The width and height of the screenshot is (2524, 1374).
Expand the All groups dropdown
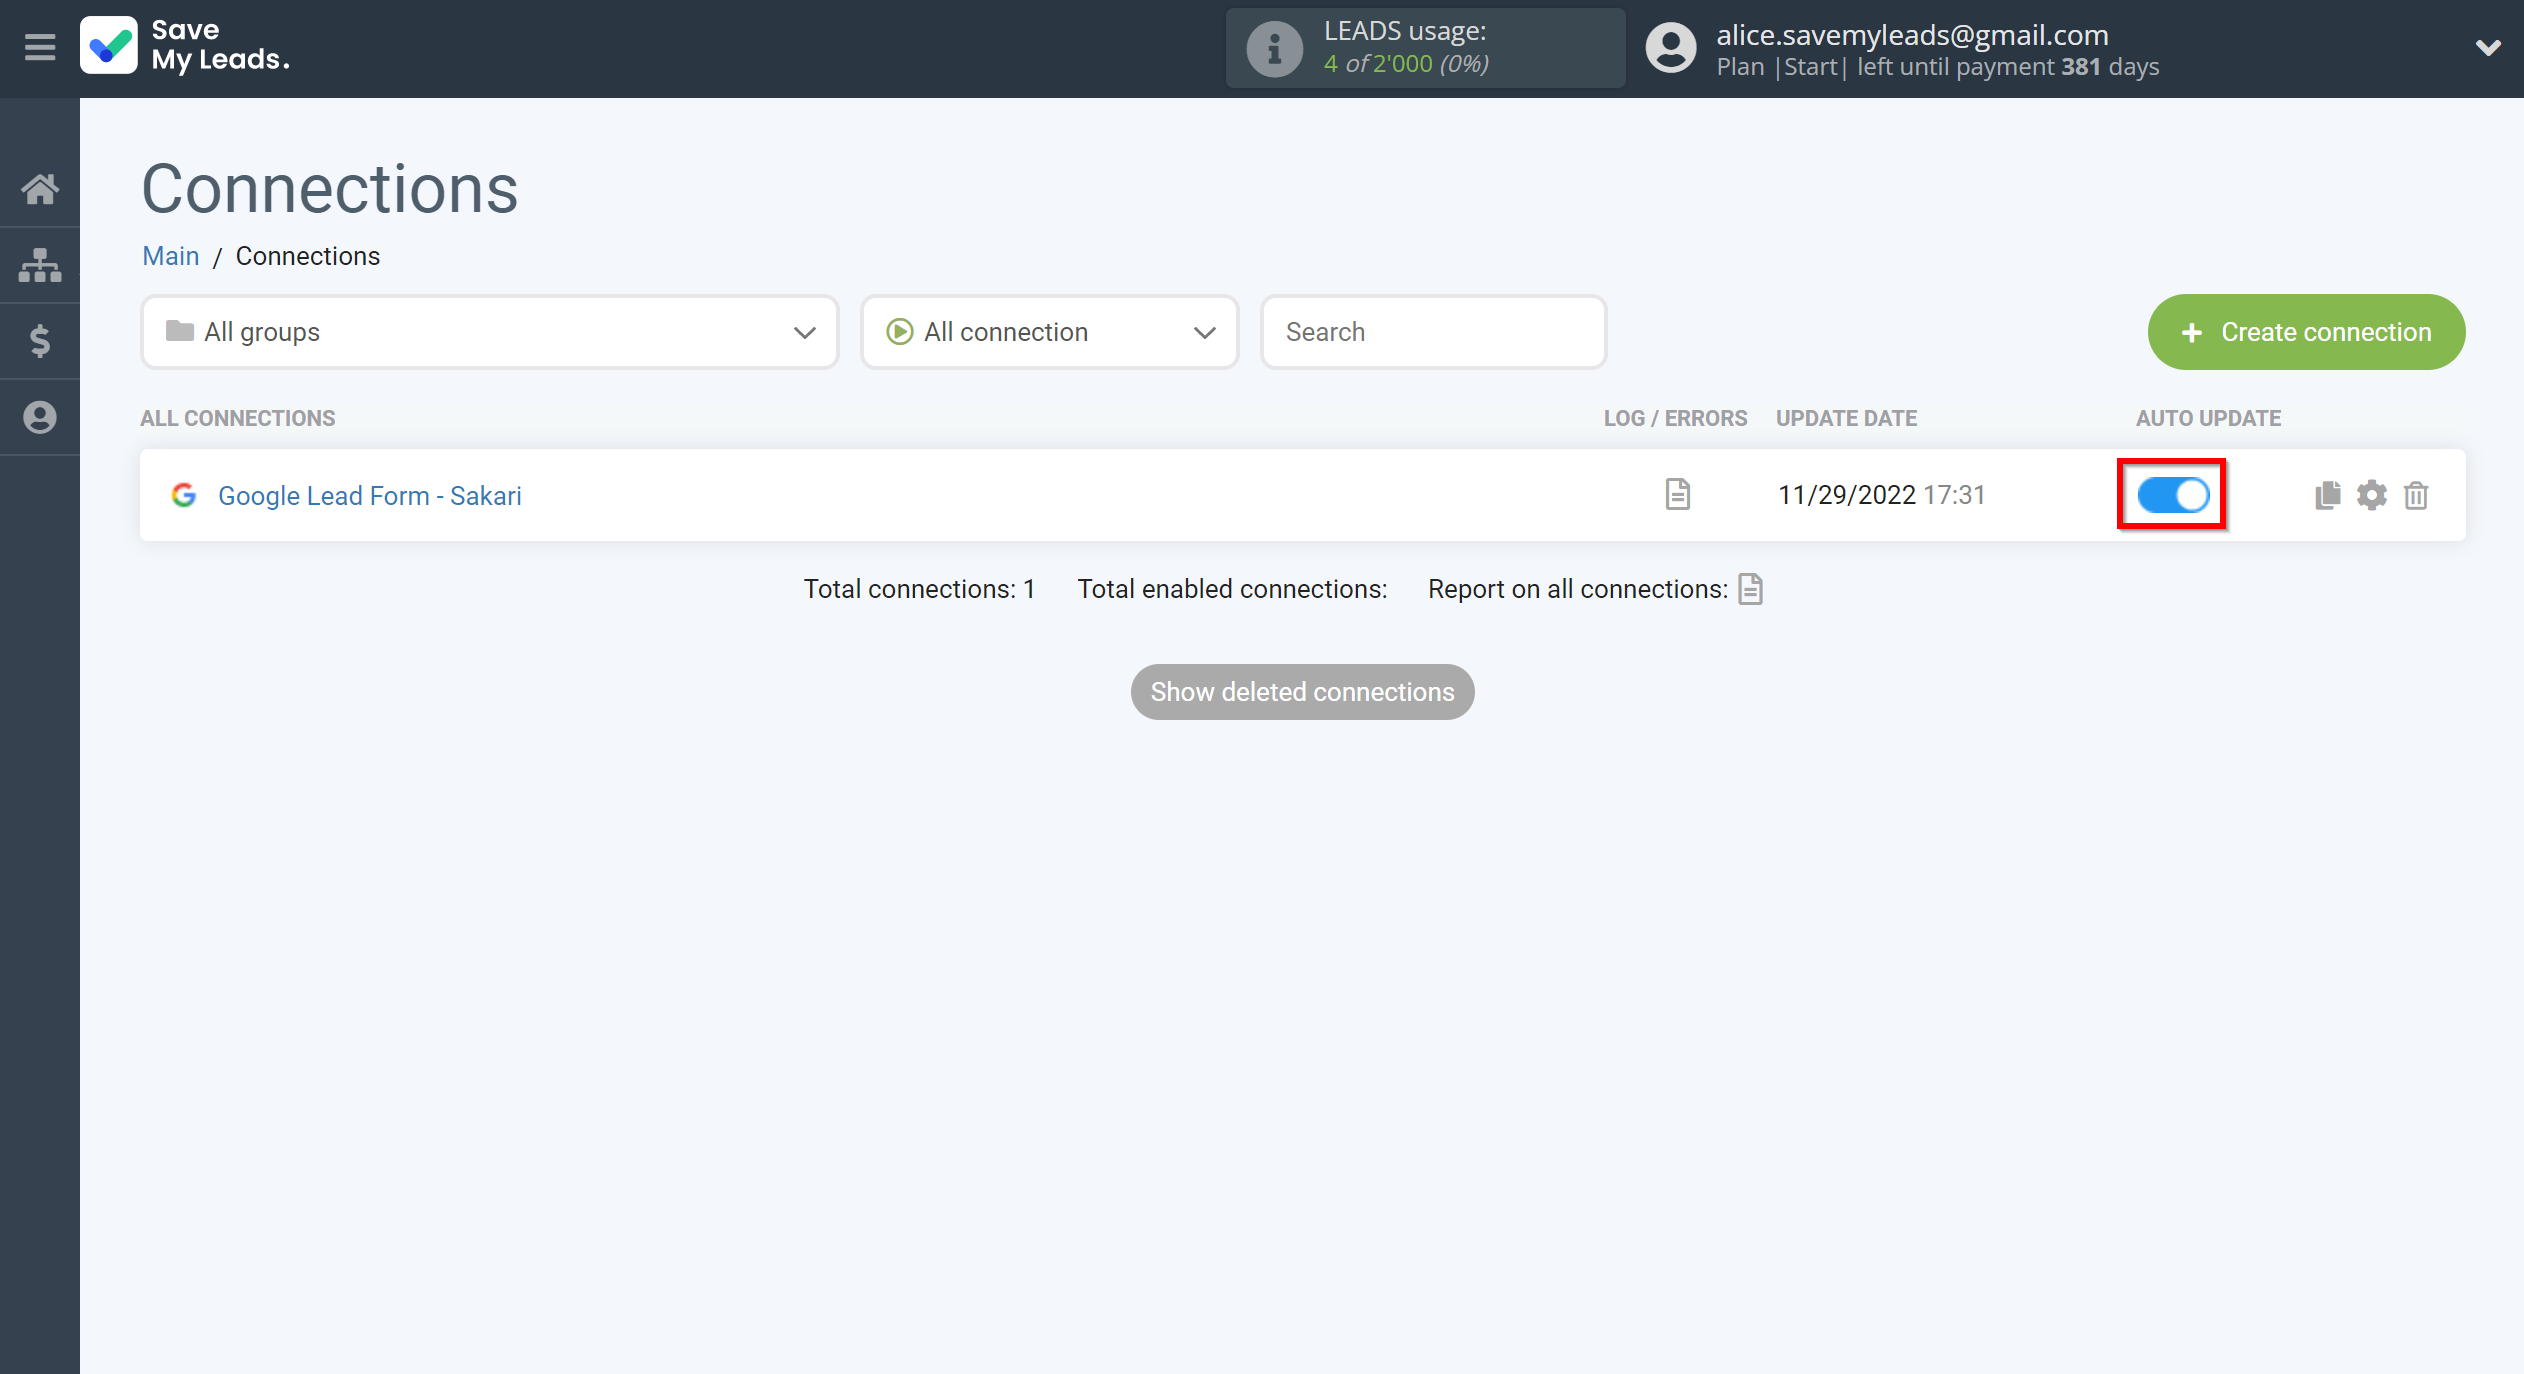click(491, 332)
